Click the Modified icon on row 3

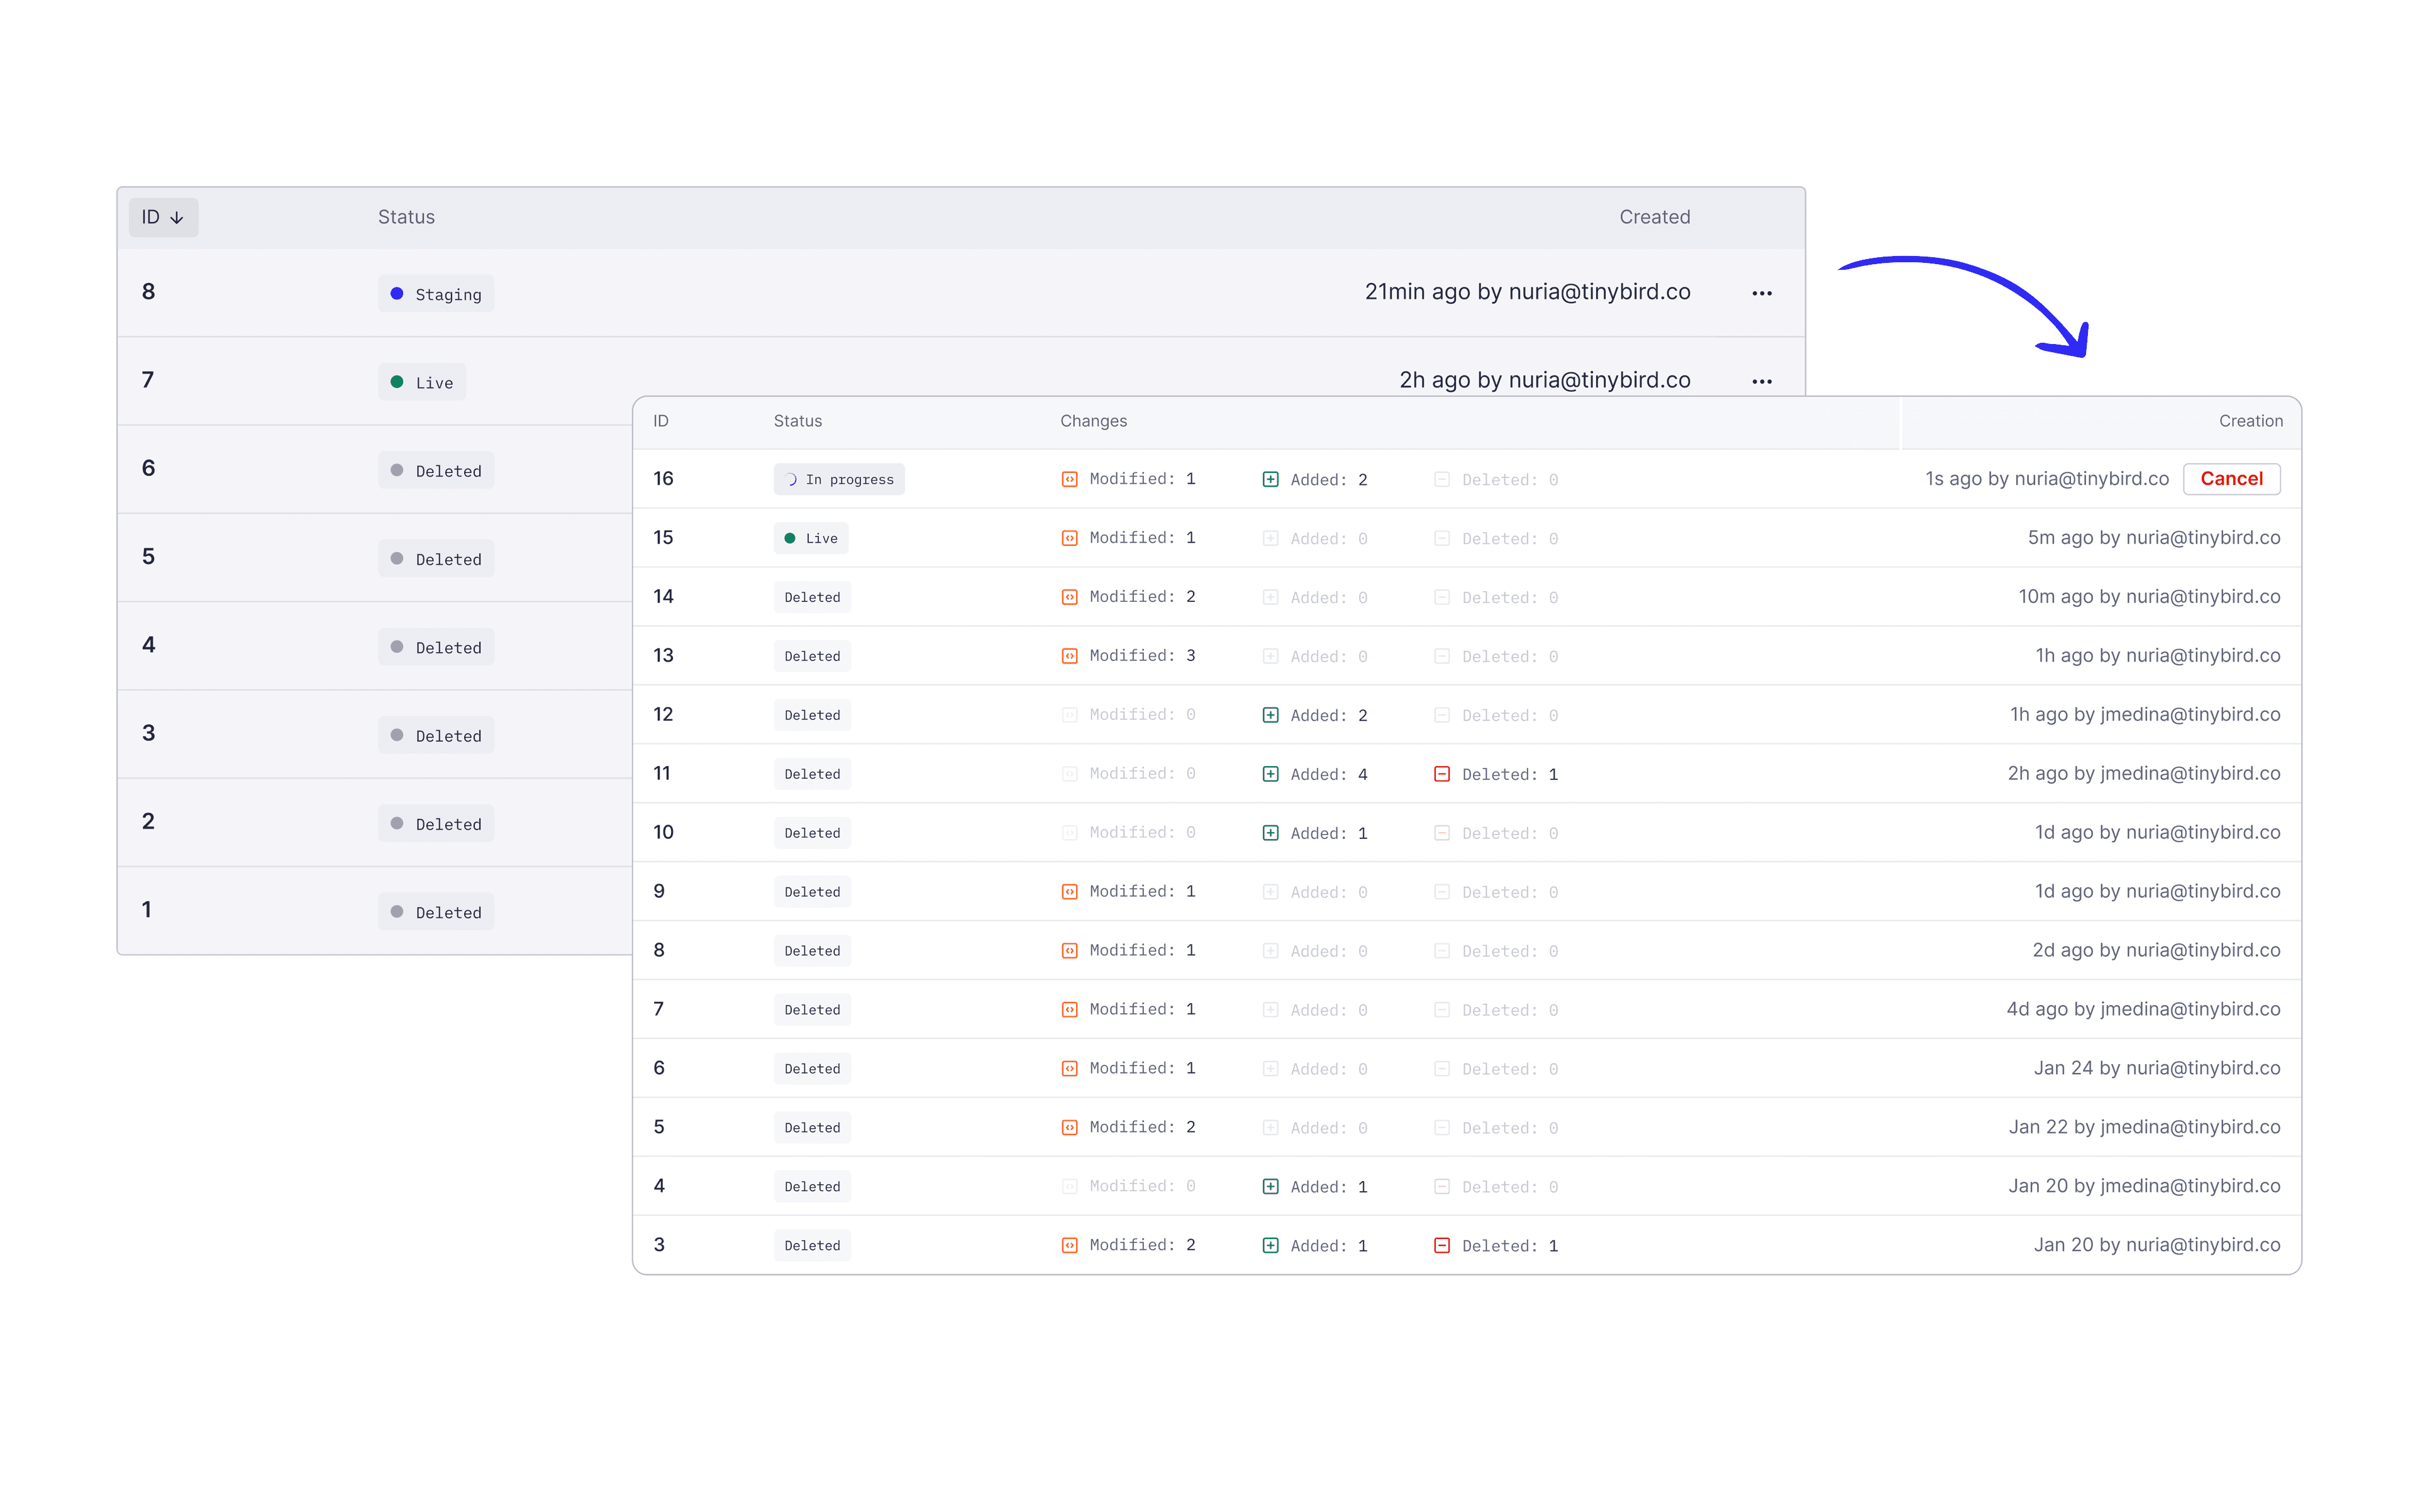coord(1070,1245)
